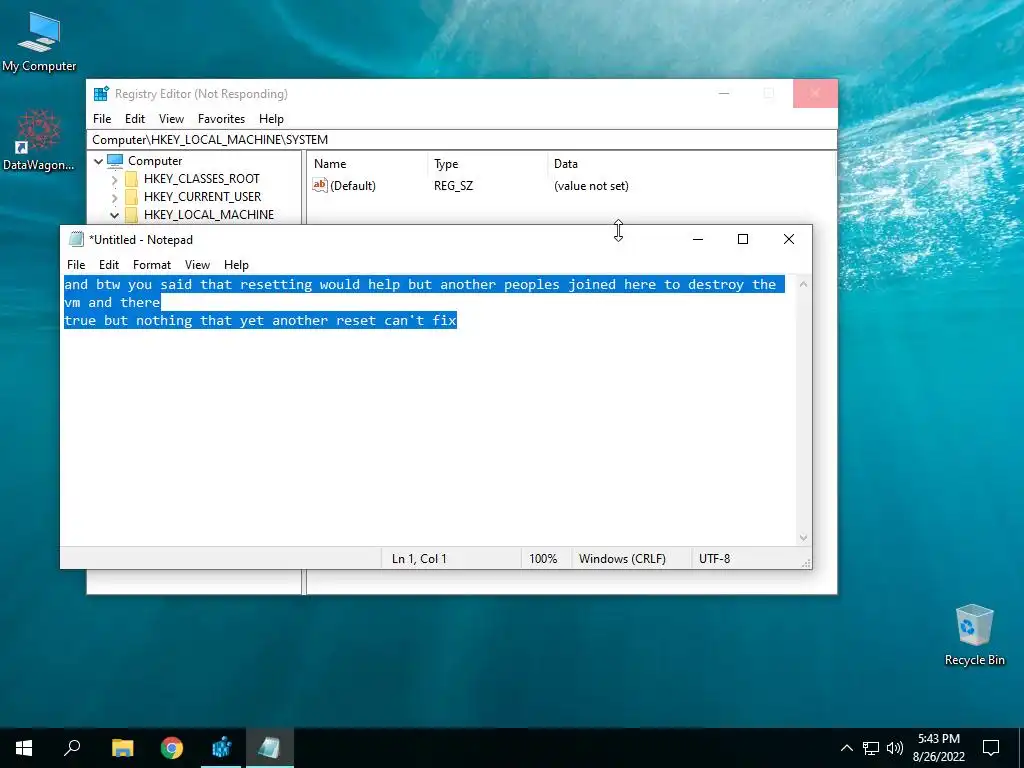Select the Computer root tree item
Image resolution: width=1024 pixels, height=768 pixels.
[x=155, y=161]
